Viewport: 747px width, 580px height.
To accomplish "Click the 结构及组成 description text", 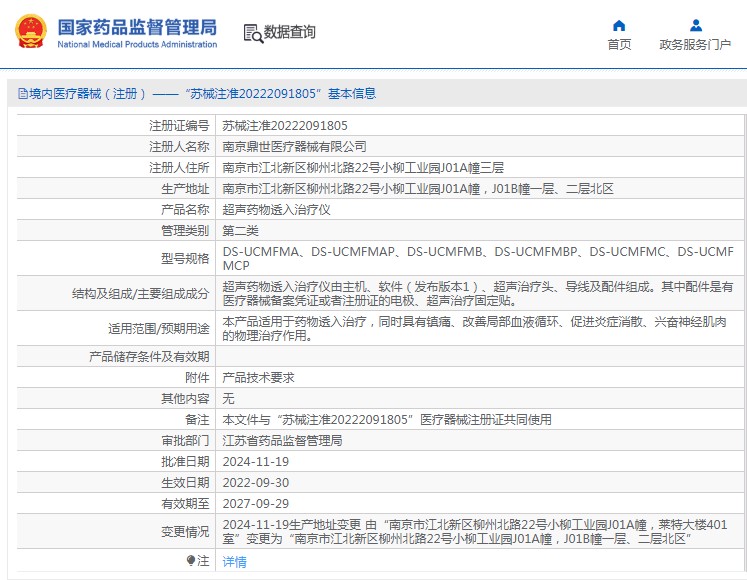I will [x=477, y=294].
